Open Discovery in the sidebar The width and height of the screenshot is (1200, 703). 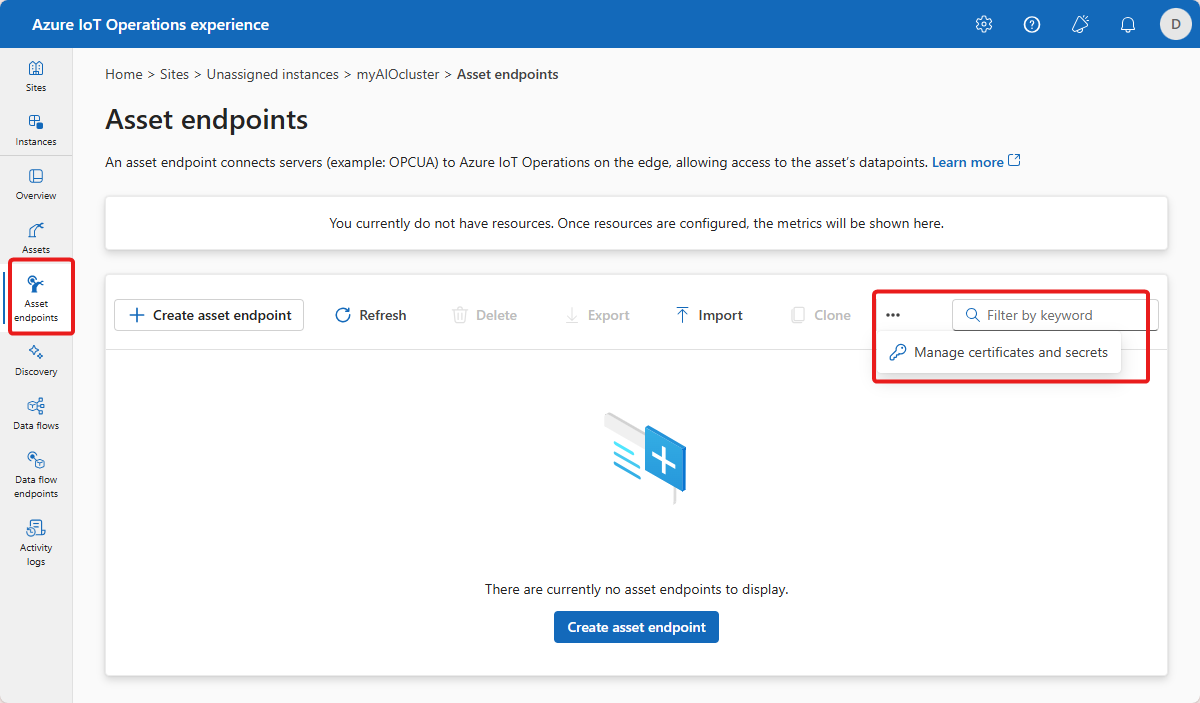(x=36, y=360)
